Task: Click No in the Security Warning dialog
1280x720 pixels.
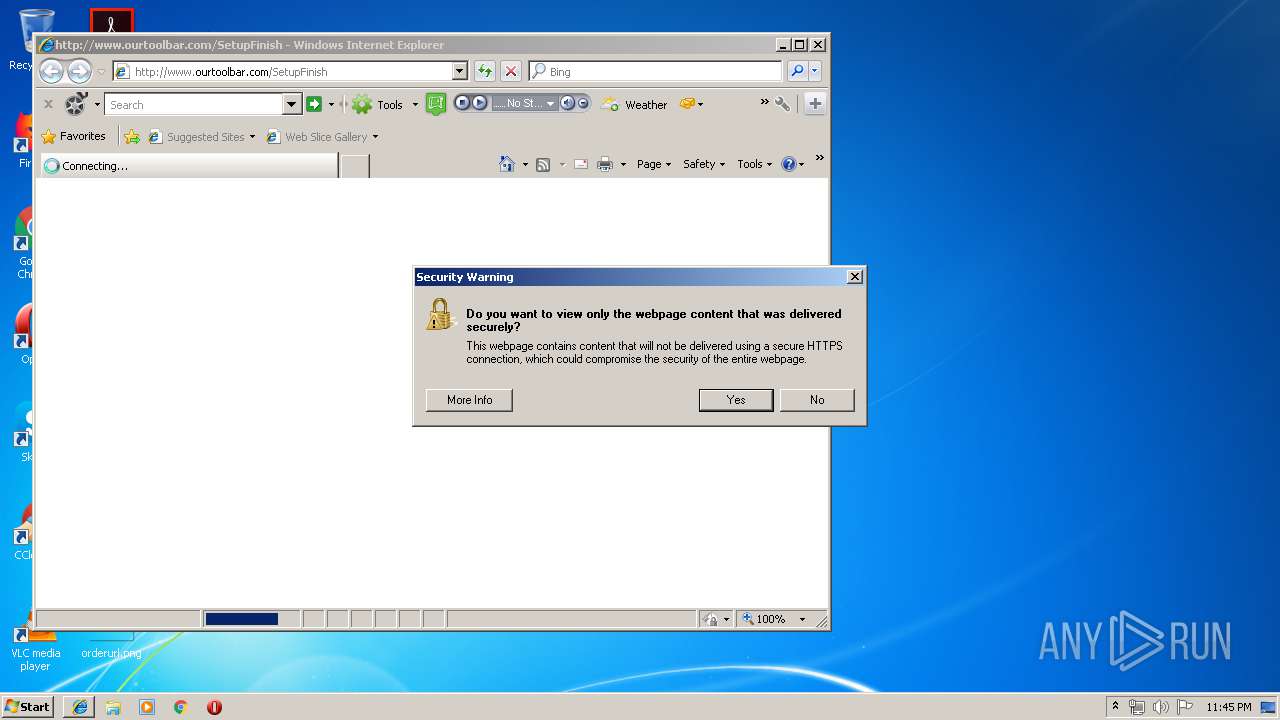Action: pos(817,400)
